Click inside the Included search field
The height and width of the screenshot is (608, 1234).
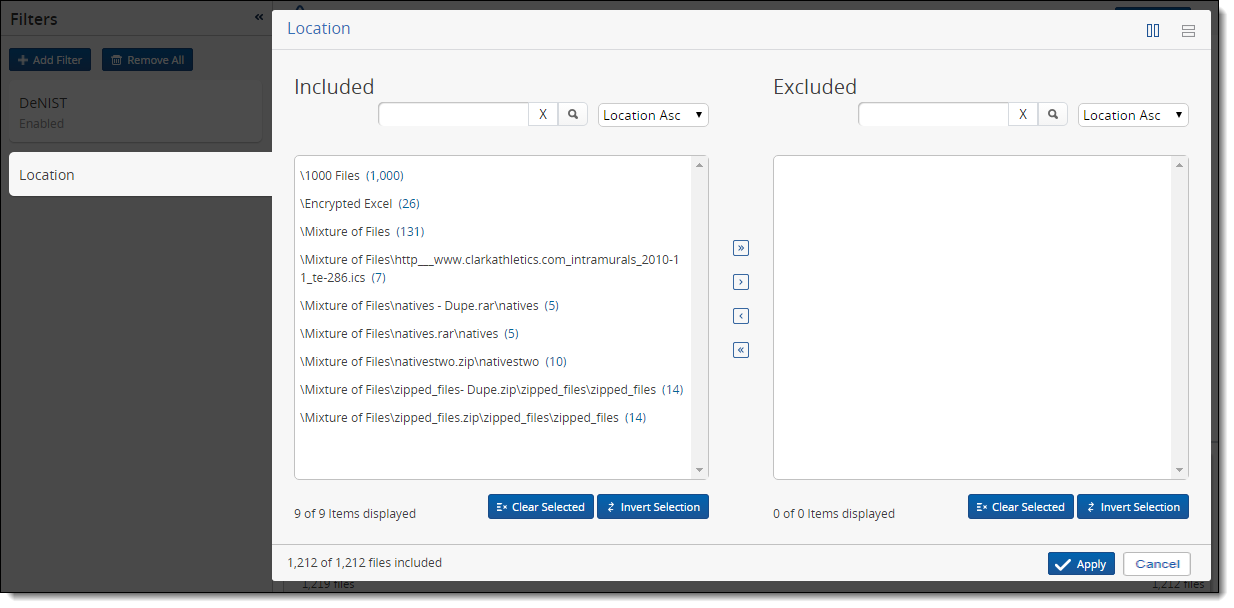coord(452,113)
